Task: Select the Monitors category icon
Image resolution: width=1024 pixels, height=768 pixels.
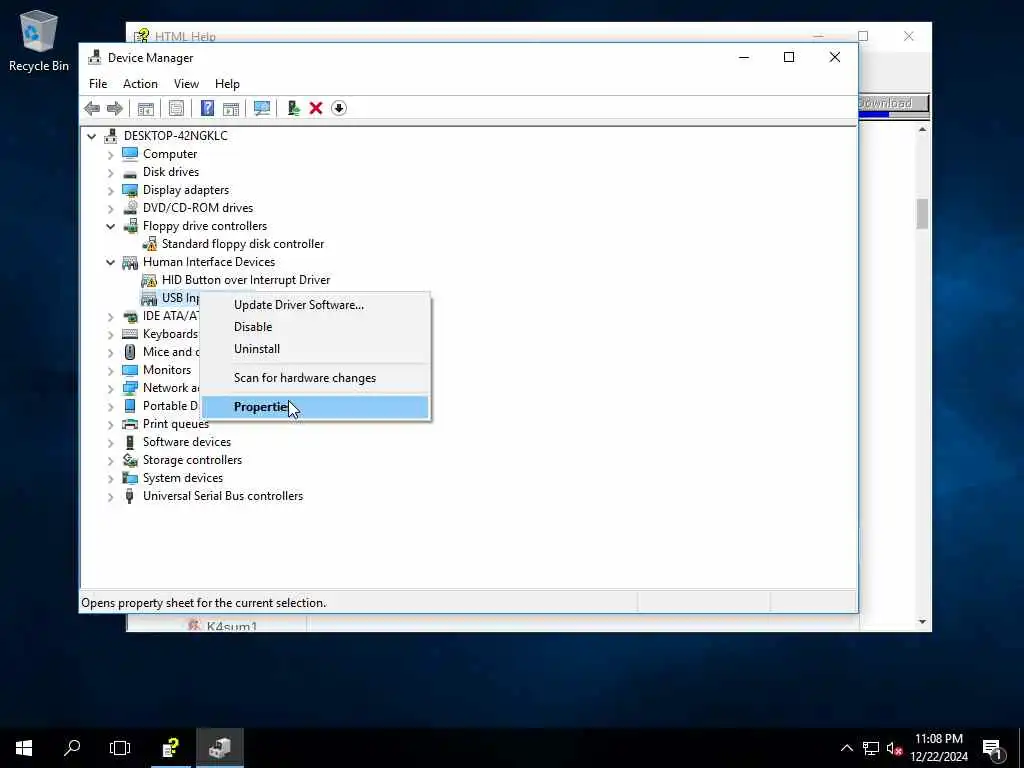Action: (x=130, y=370)
